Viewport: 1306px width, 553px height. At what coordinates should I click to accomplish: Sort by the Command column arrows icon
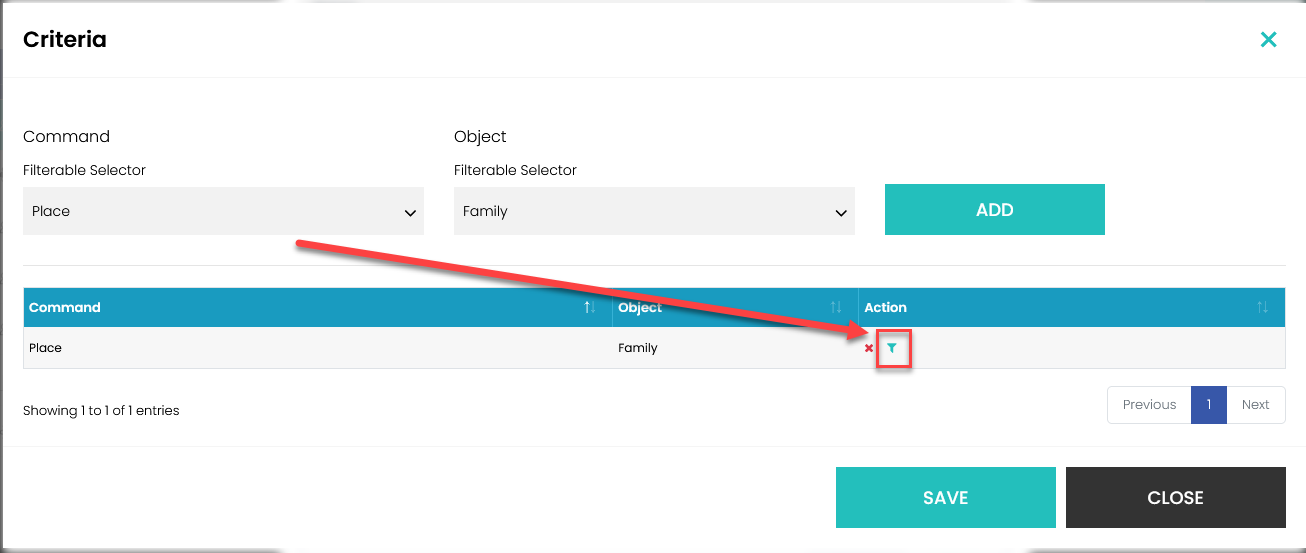pyautogui.click(x=590, y=308)
